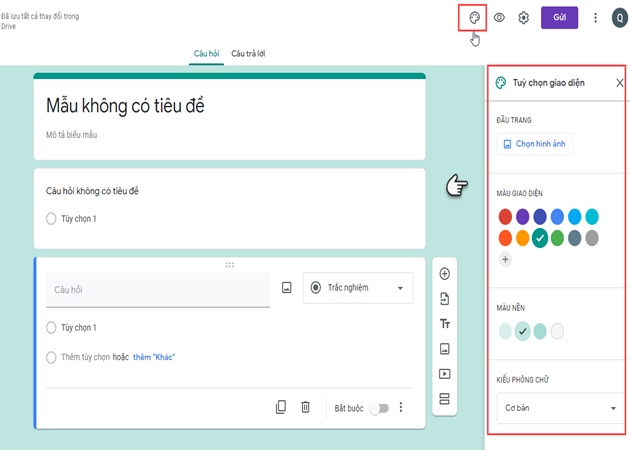Pick the indigo theme color
630x450 pixels.
[540, 217]
